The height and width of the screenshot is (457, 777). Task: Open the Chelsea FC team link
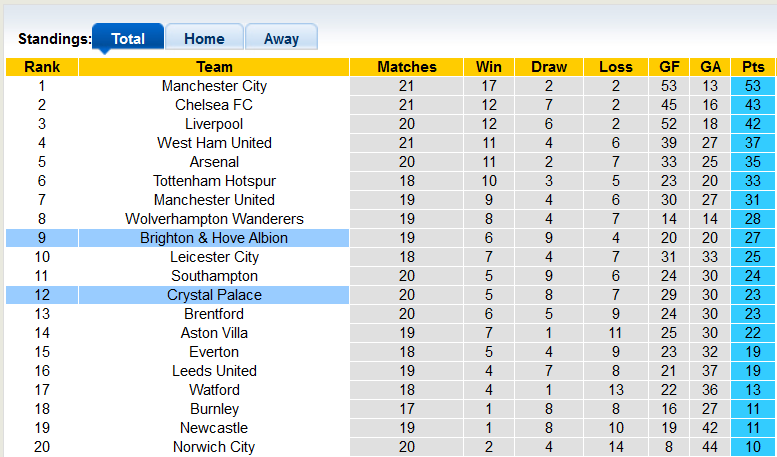pos(214,105)
